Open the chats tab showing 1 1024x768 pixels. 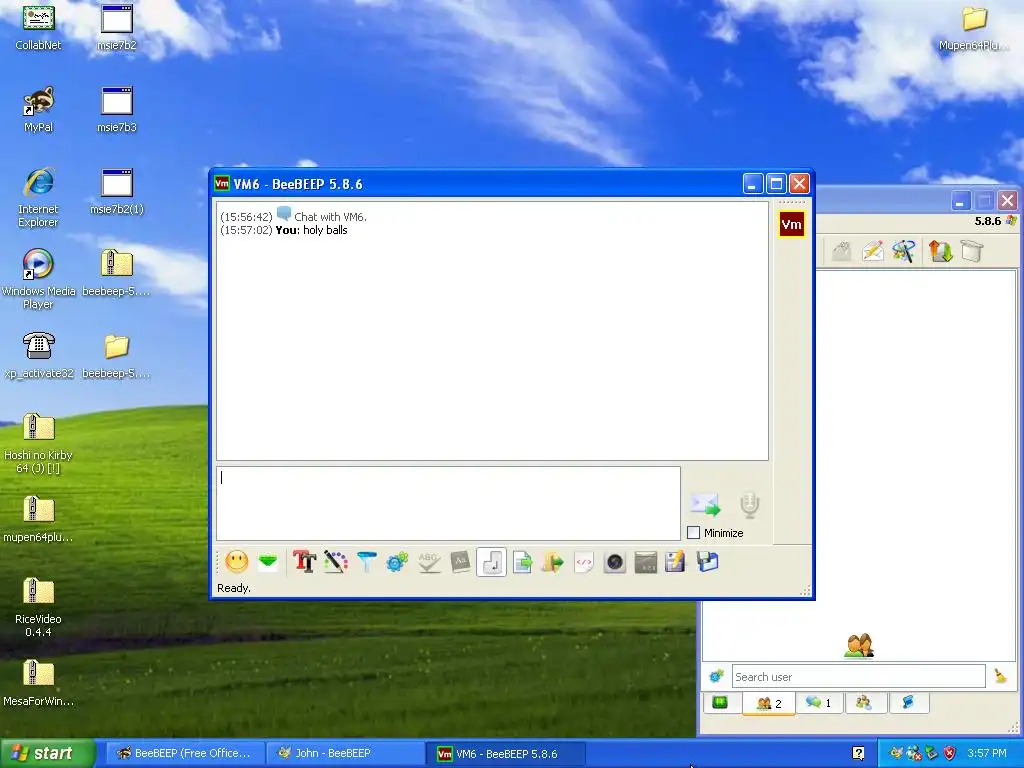pos(818,703)
